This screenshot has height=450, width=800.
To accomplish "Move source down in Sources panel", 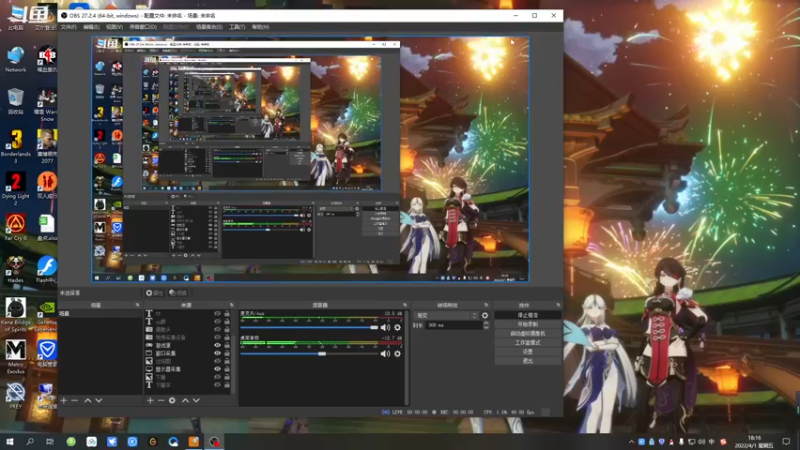I will coord(196,401).
